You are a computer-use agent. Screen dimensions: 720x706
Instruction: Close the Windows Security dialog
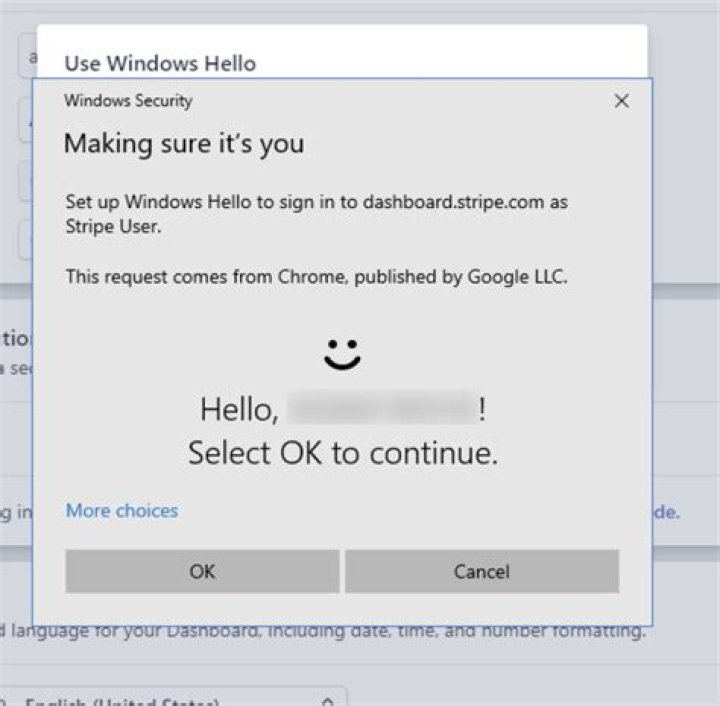point(621,101)
